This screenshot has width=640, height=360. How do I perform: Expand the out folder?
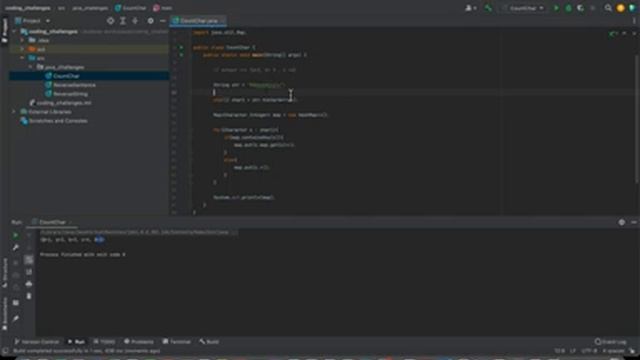22,49
